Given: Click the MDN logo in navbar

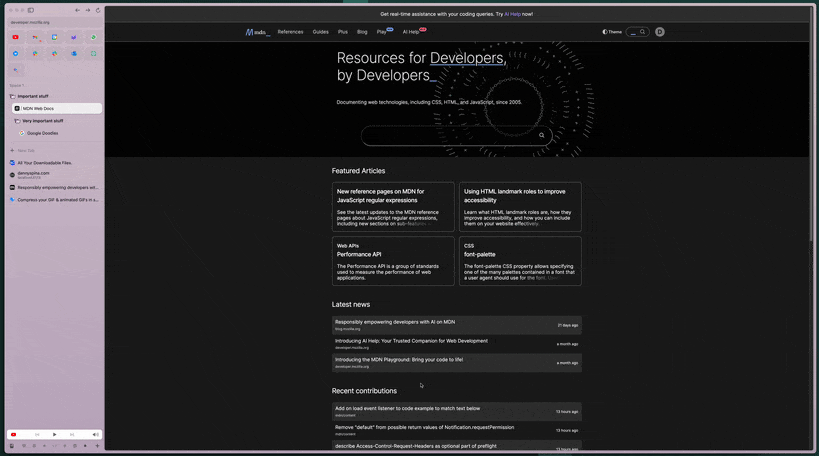Looking at the screenshot, I should pyautogui.click(x=257, y=32).
